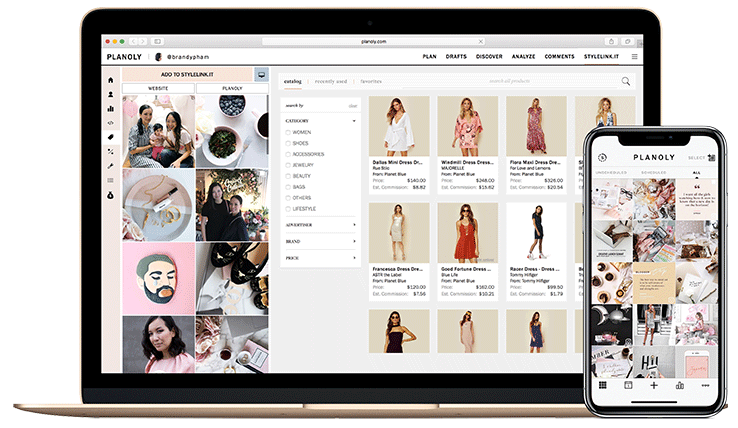Open the hamburger menu in Planoly header
The height and width of the screenshot is (428, 738).
634,57
